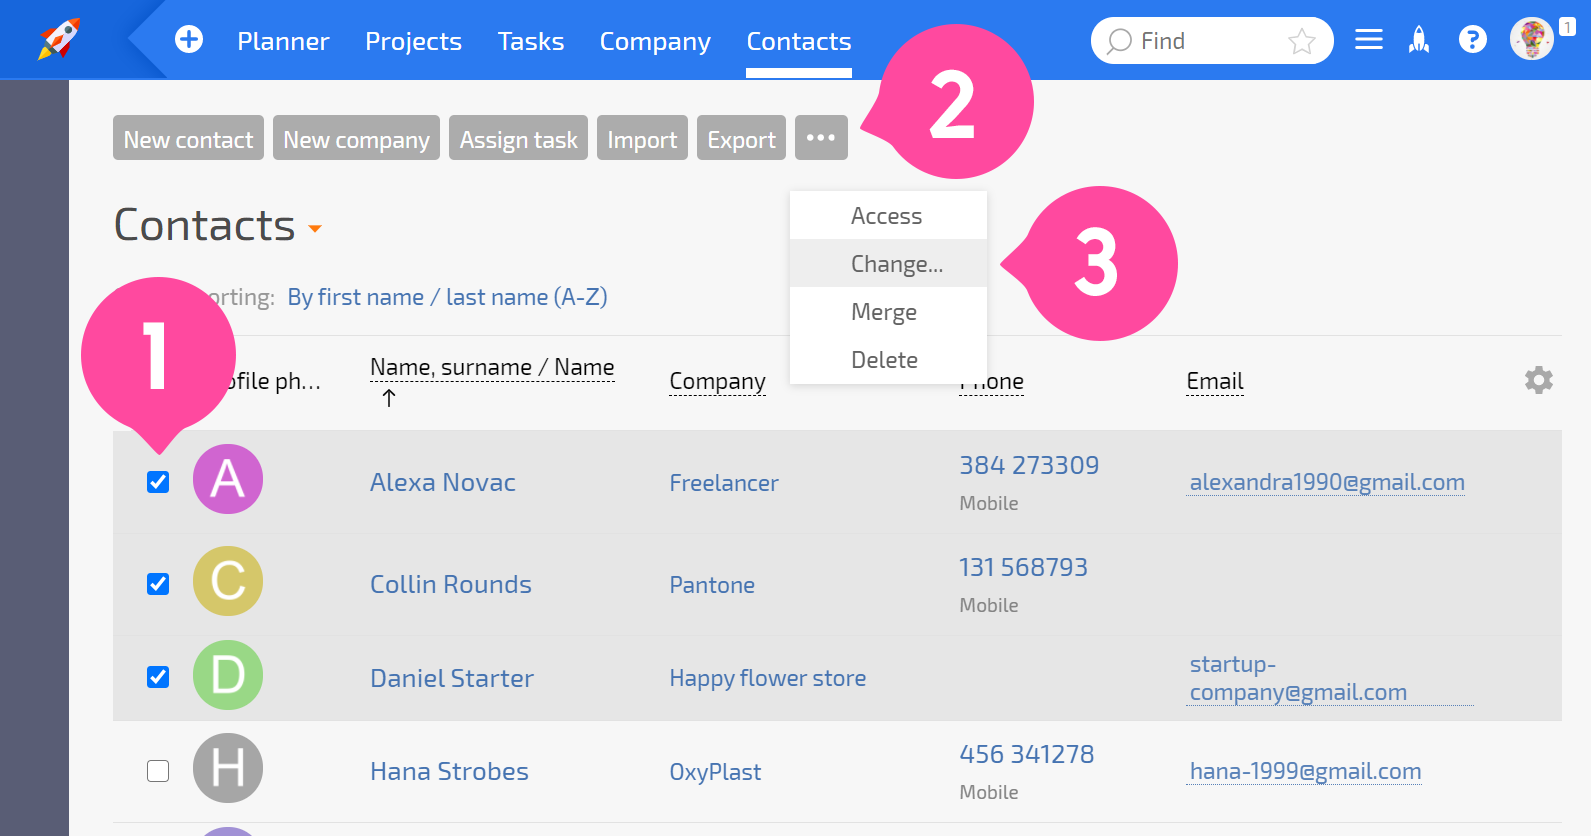Open the user profile avatar
Screen dimensions: 1591x836
click(1531, 39)
